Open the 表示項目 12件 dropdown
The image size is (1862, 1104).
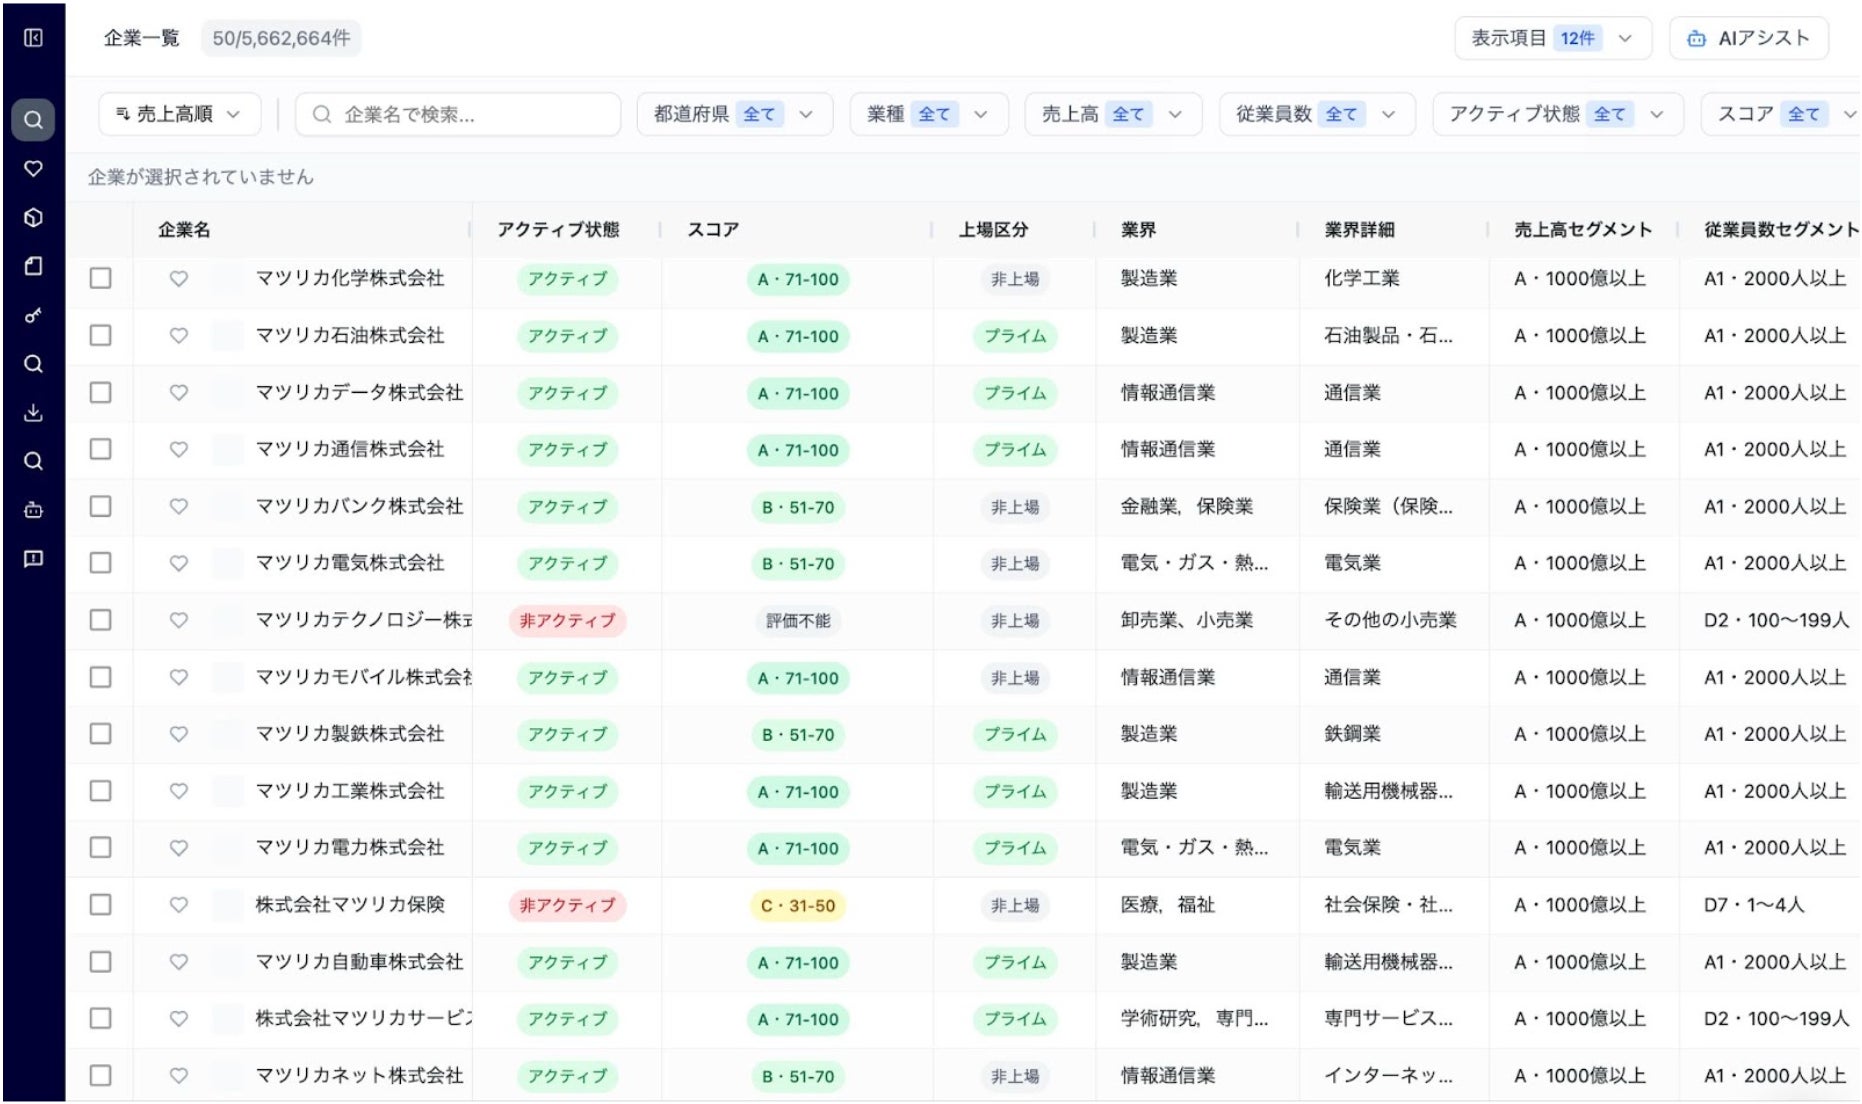pos(1552,39)
